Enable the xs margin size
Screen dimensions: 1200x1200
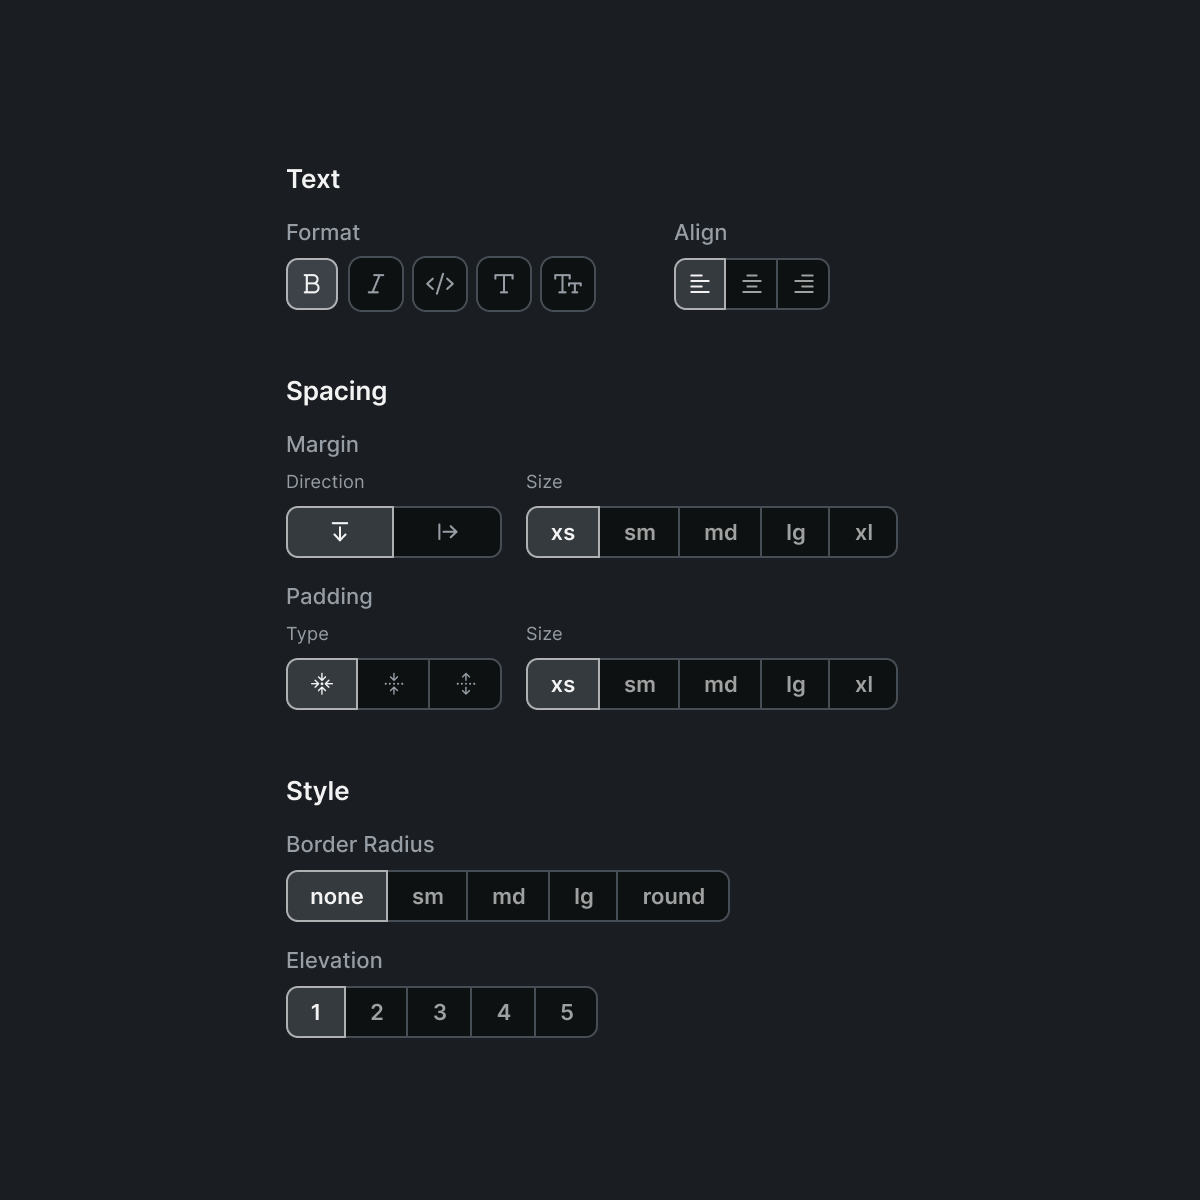pyautogui.click(x=562, y=532)
